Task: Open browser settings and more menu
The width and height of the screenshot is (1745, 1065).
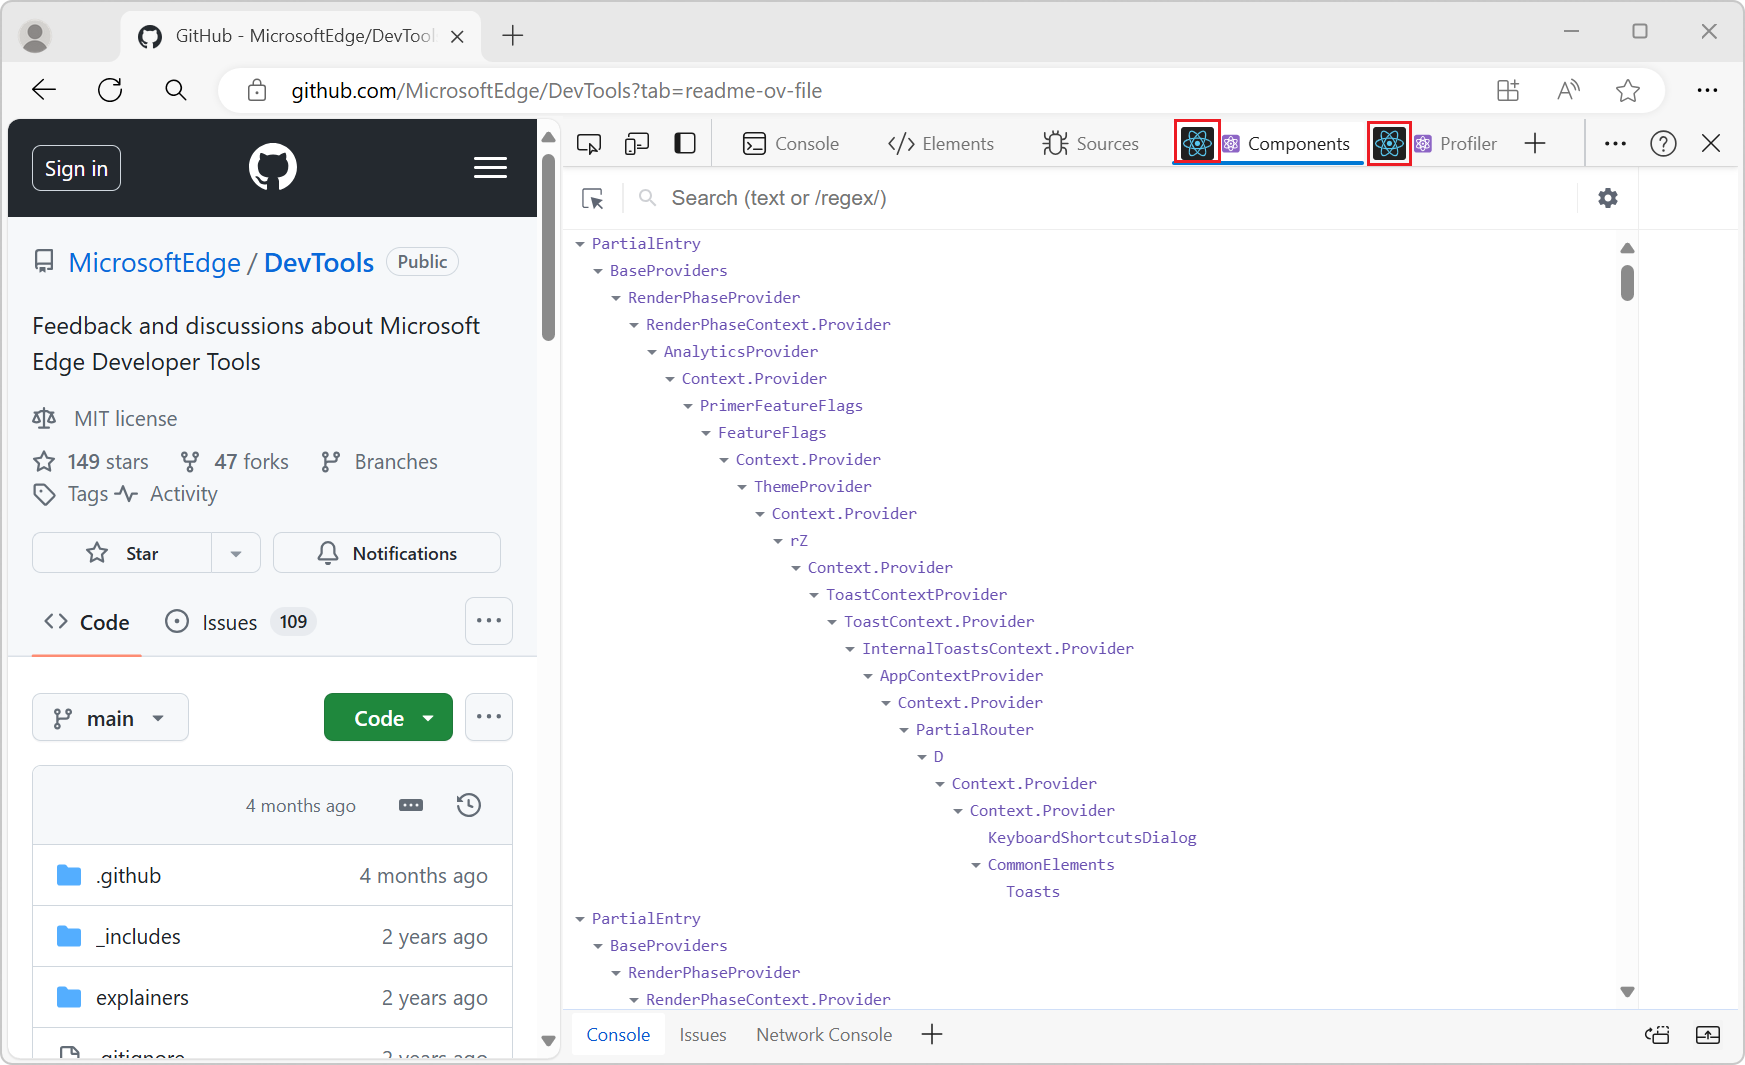Action: [x=1707, y=90]
